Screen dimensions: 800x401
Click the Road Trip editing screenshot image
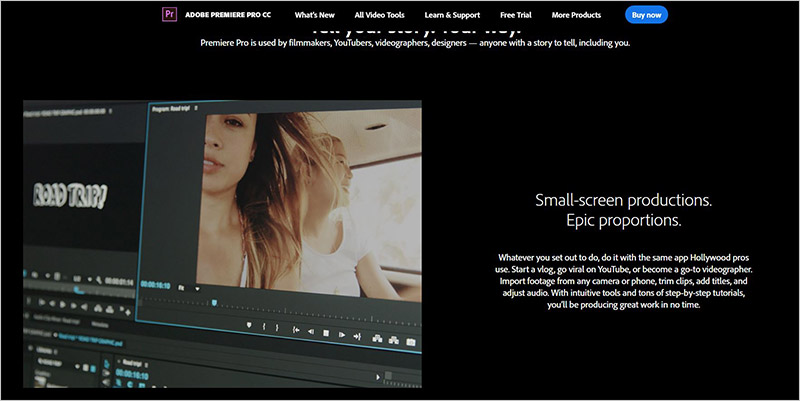[222, 244]
